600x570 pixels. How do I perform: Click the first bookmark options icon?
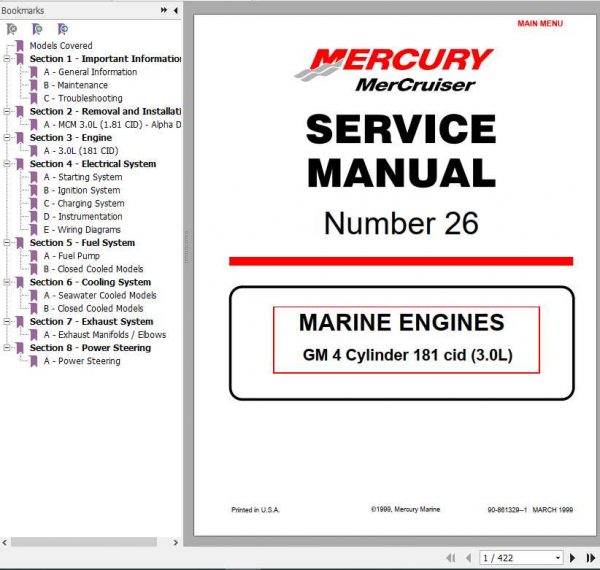[12, 29]
